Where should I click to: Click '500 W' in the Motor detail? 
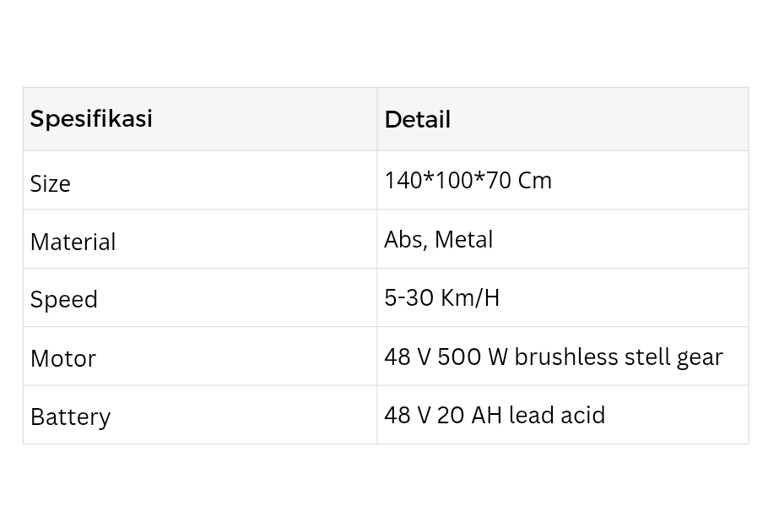[x=473, y=357]
